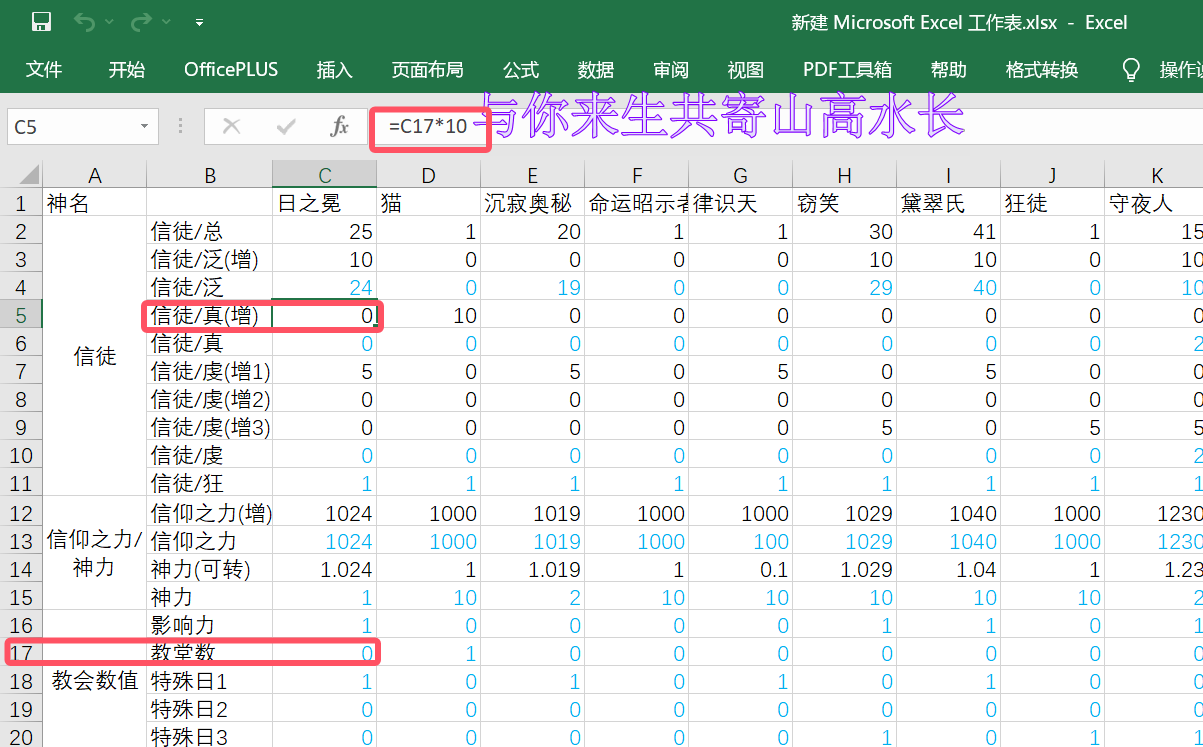Viewport: 1203px width, 747px height.
Task: Switch to the 公式 ribbon tab
Action: [521, 69]
